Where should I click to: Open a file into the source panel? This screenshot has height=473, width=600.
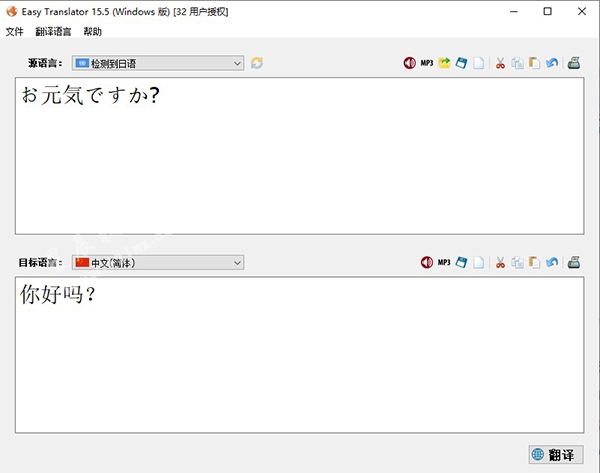[444, 63]
